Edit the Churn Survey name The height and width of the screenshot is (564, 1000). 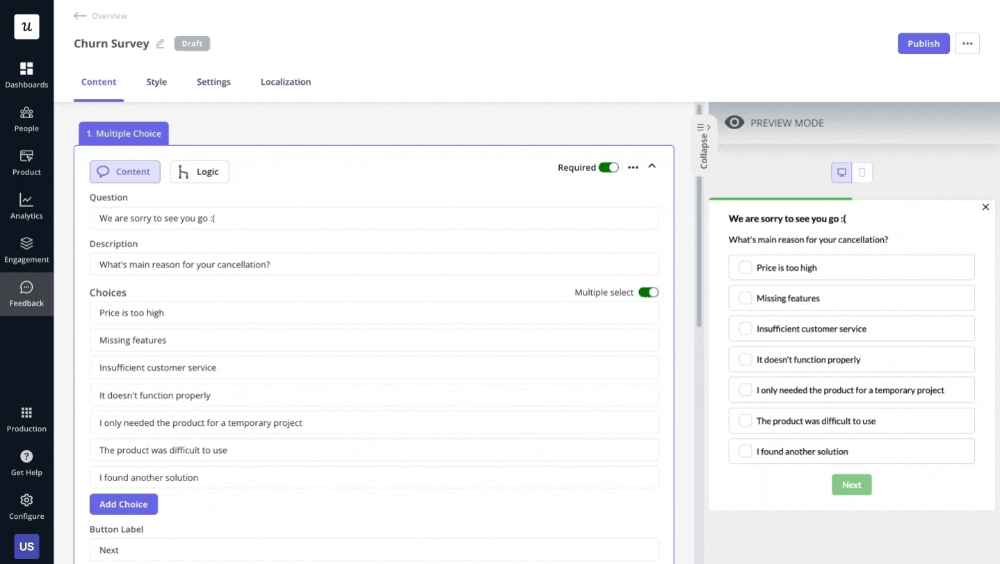(x=160, y=43)
